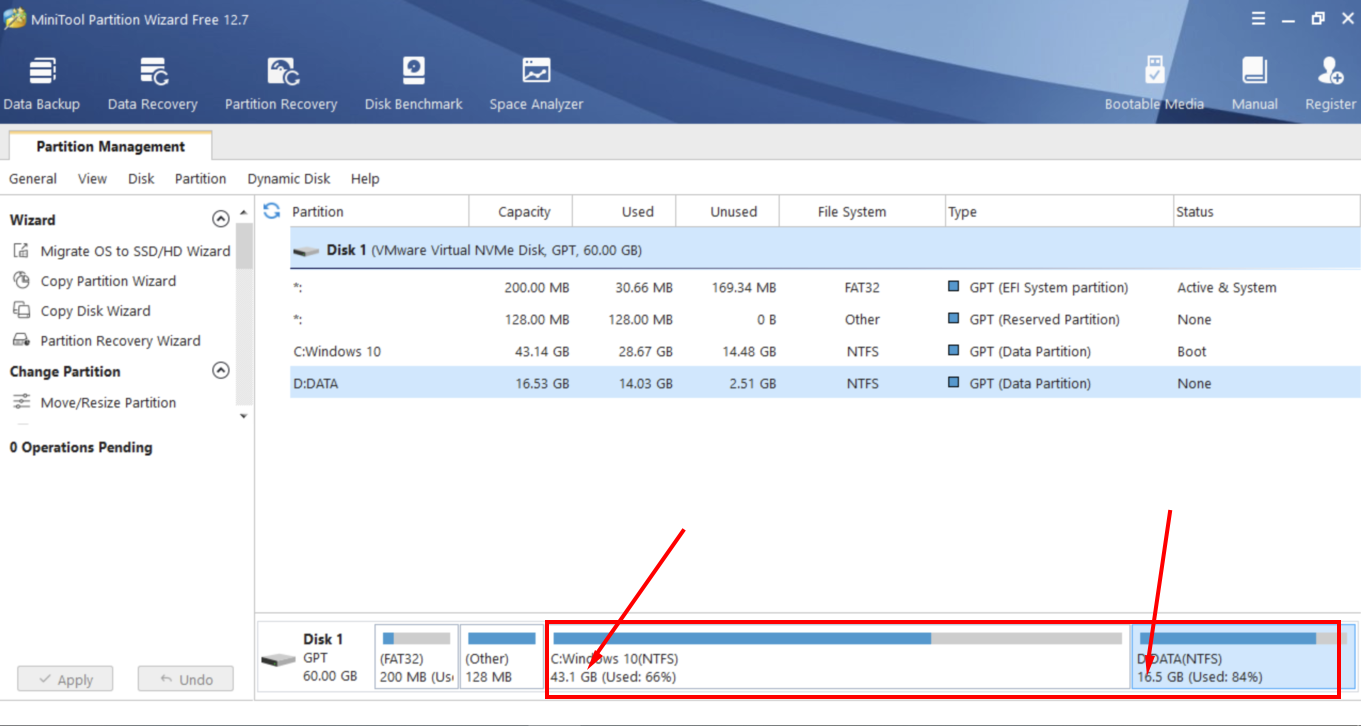Click the Undo button

tap(185, 679)
